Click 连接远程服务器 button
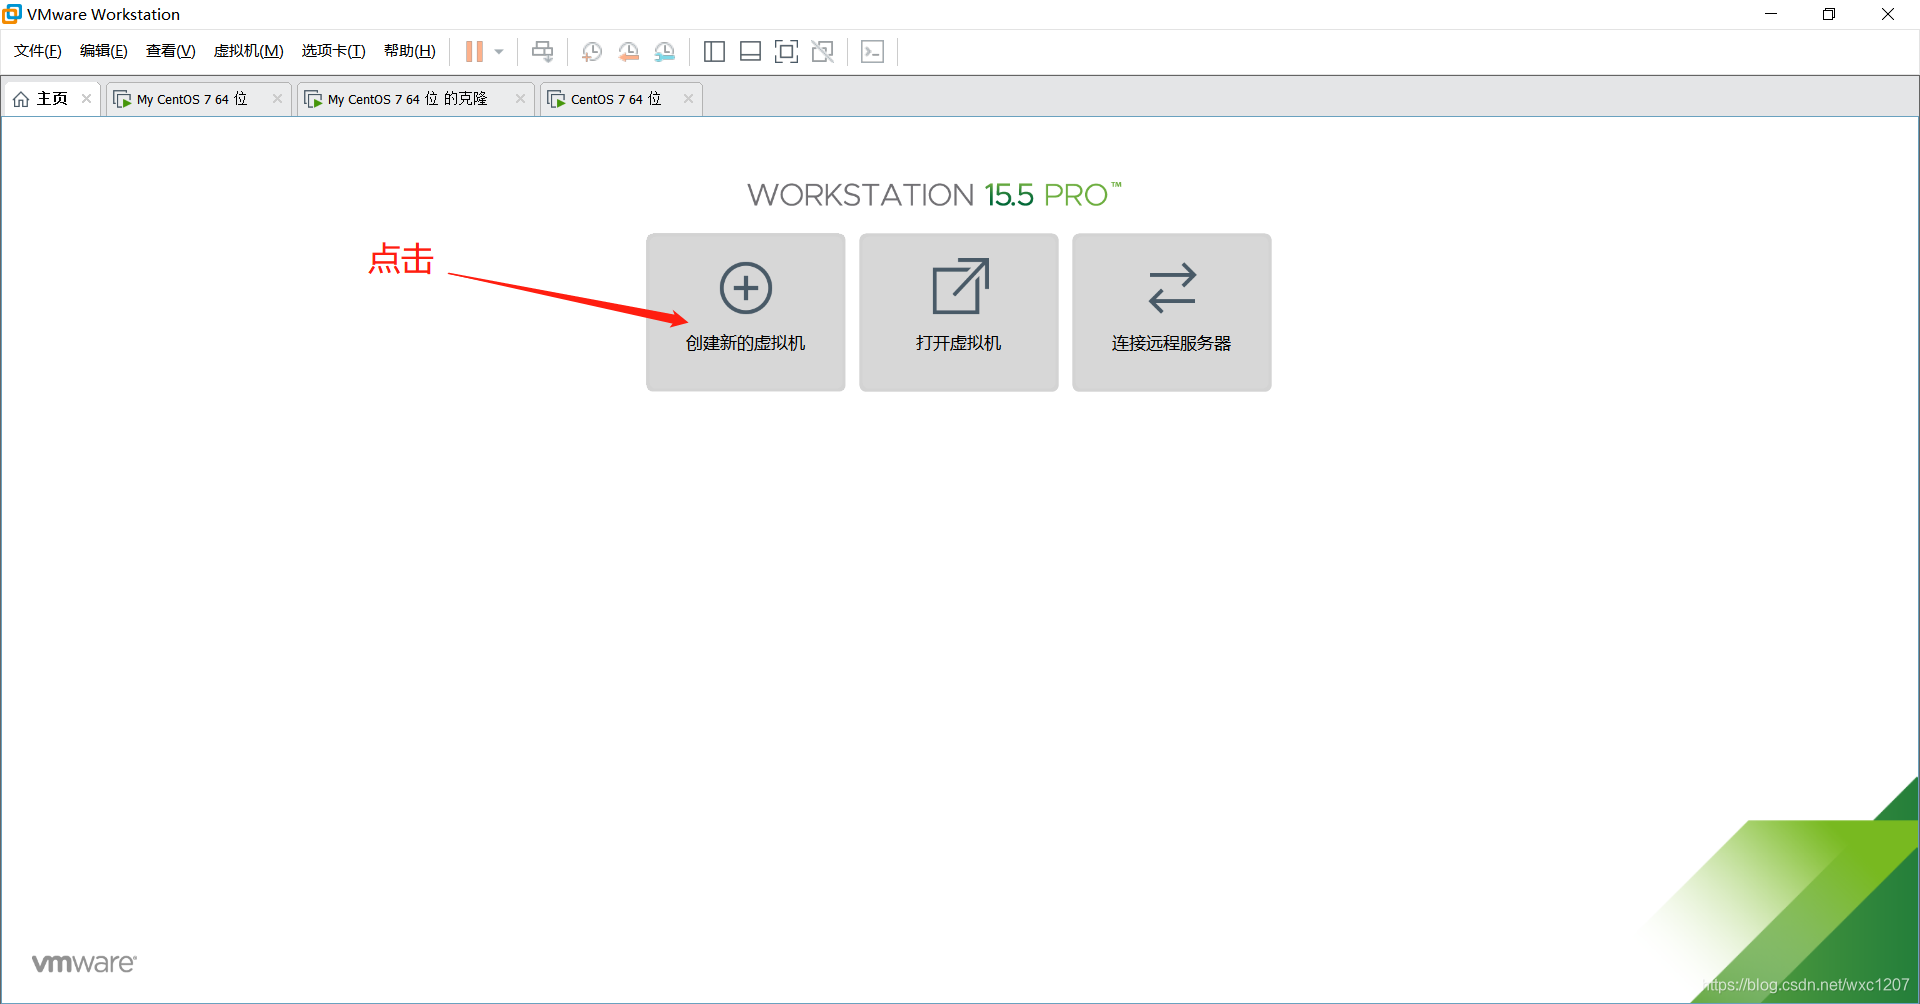The height and width of the screenshot is (1004, 1920). tap(1172, 312)
